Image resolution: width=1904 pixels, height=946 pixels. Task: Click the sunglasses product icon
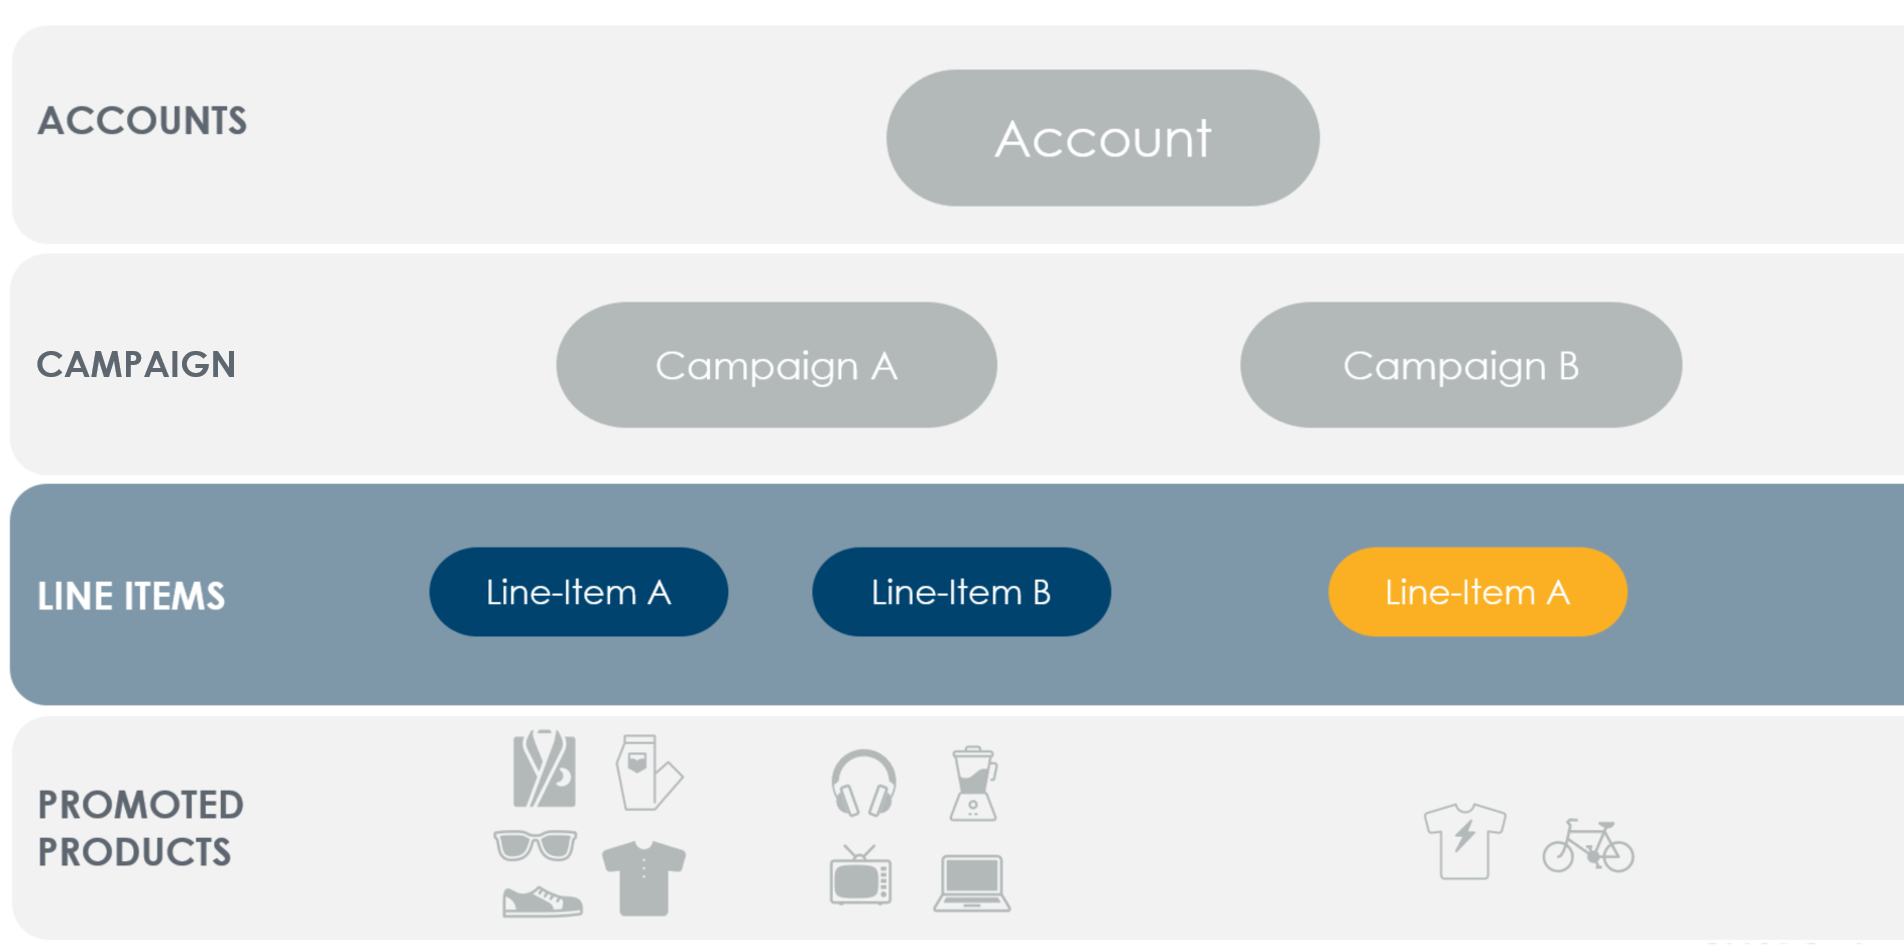(535, 845)
